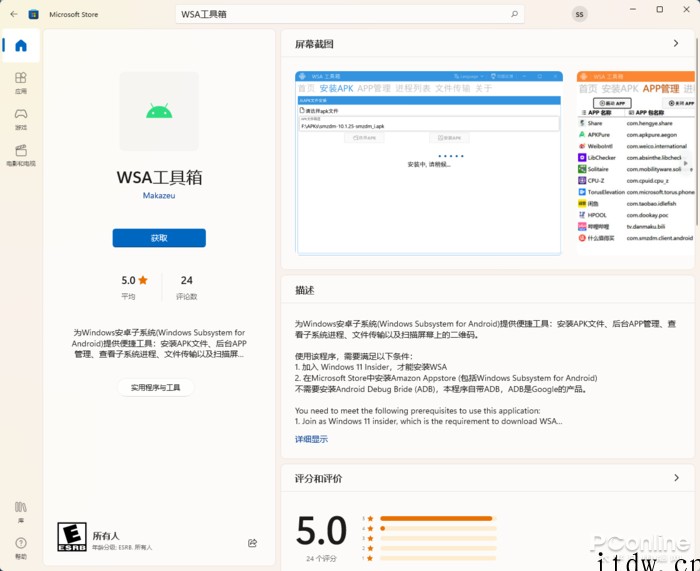Click the 5-star rating bar
This screenshot has width=700, height=571.
click(438, 518)
